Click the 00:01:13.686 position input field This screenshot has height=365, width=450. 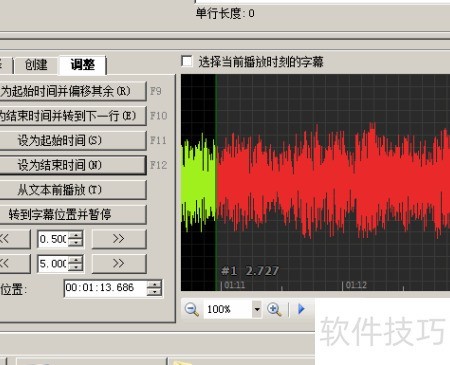tap(105, 288)
